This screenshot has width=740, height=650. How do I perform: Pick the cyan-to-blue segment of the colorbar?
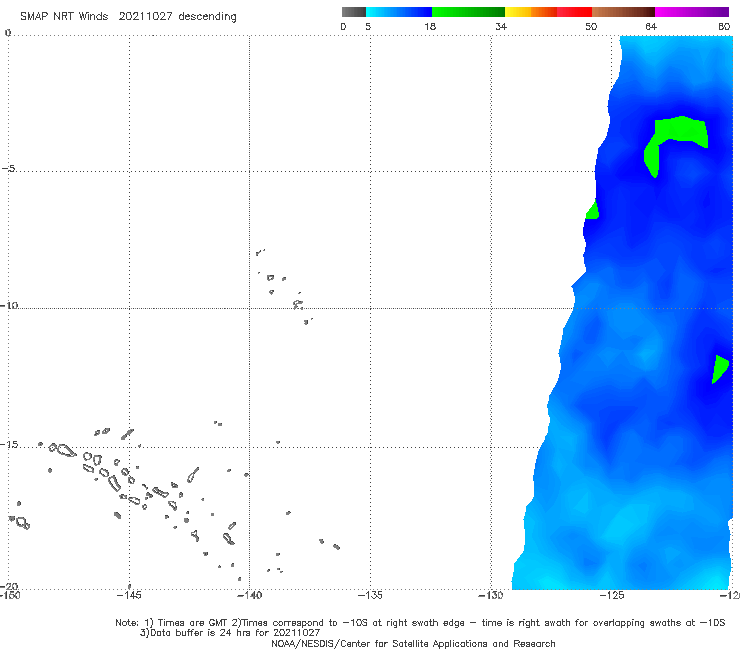(x=399, y=12)
